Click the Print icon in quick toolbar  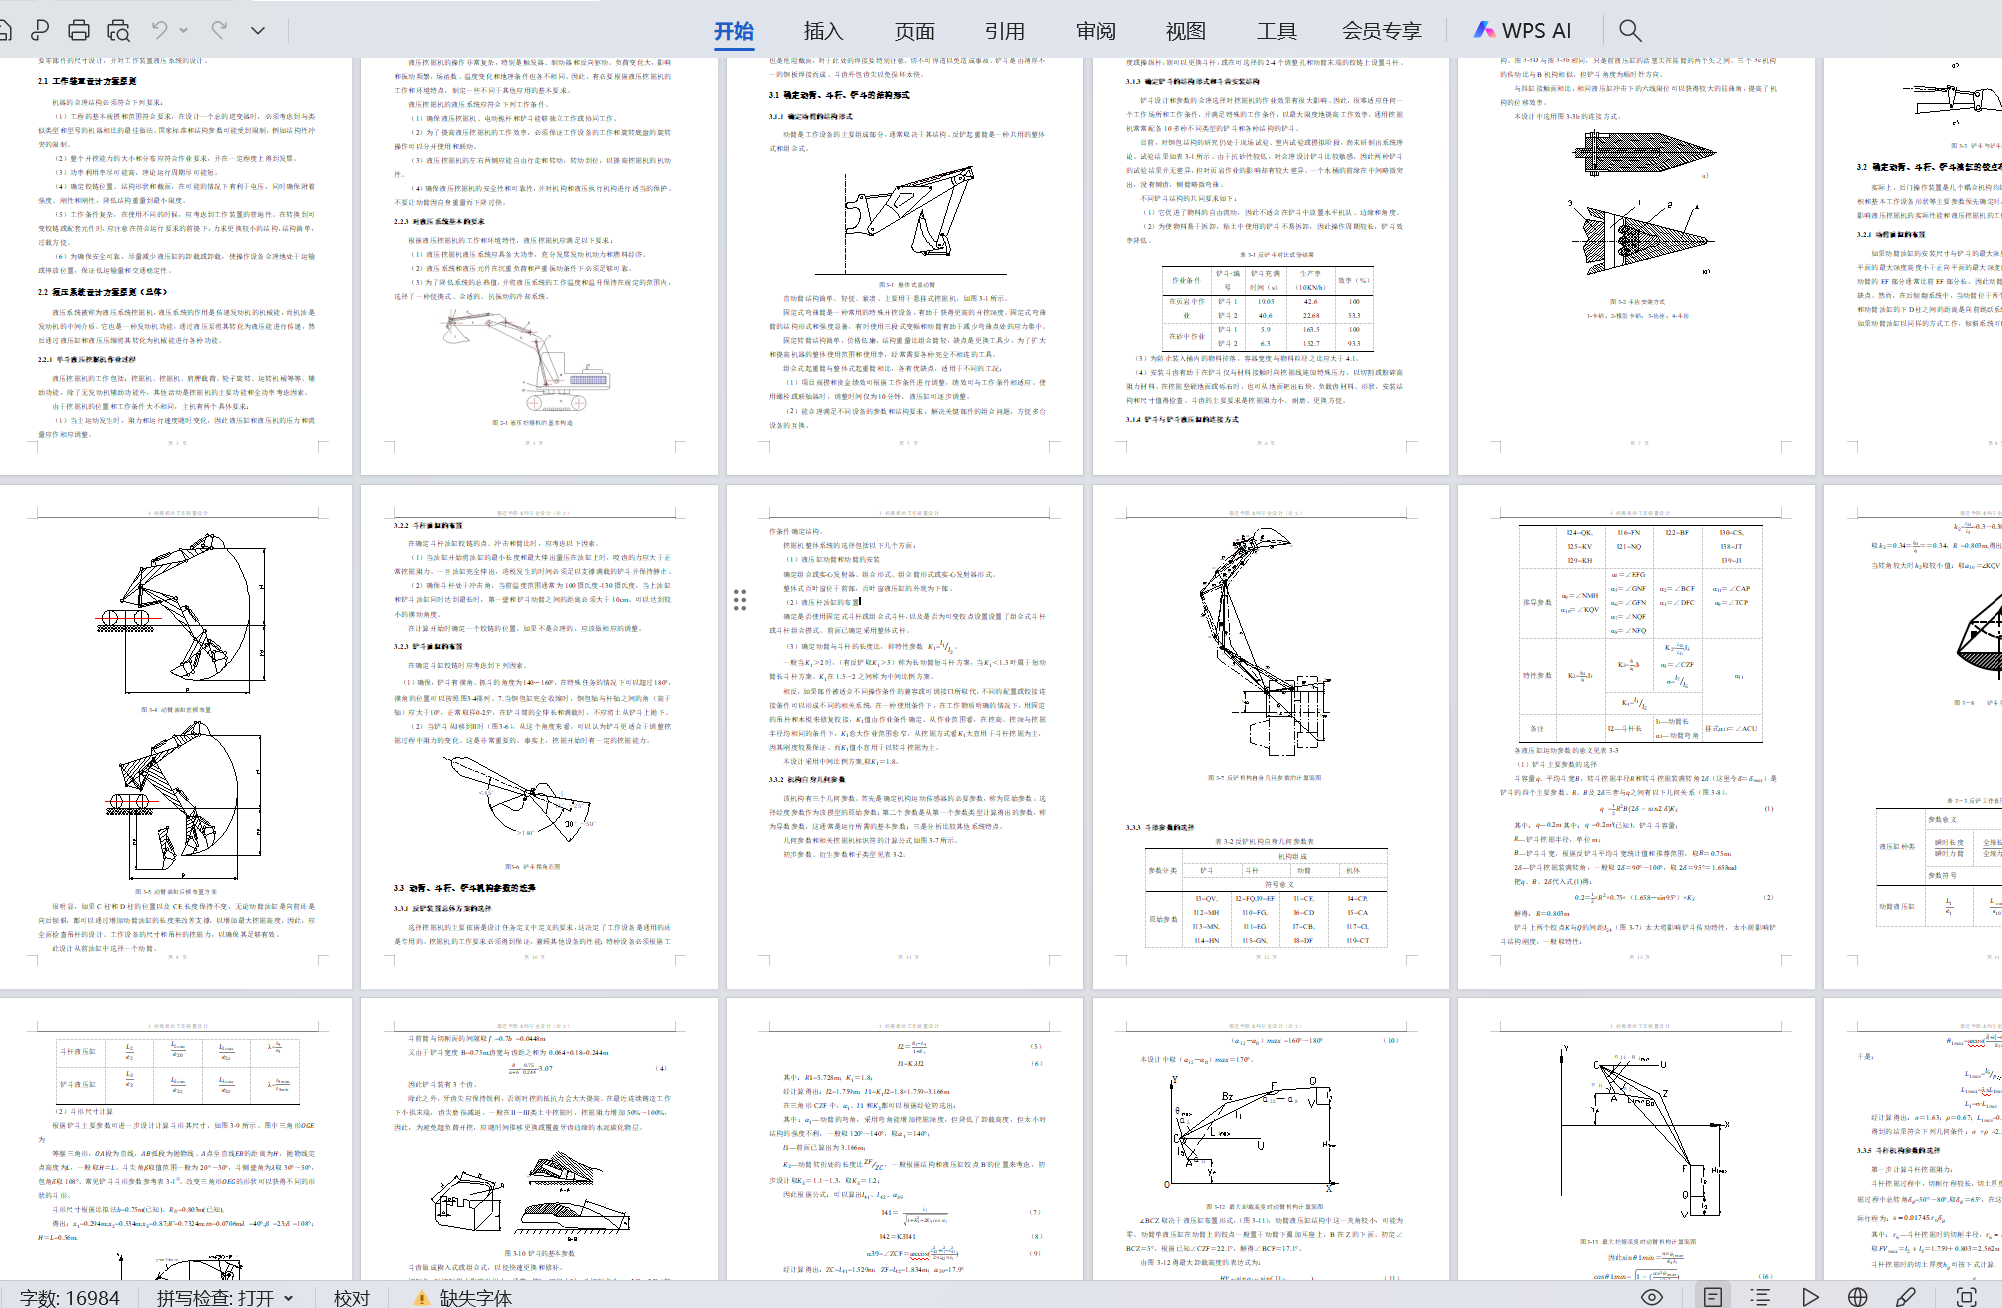tap(79, 30)
